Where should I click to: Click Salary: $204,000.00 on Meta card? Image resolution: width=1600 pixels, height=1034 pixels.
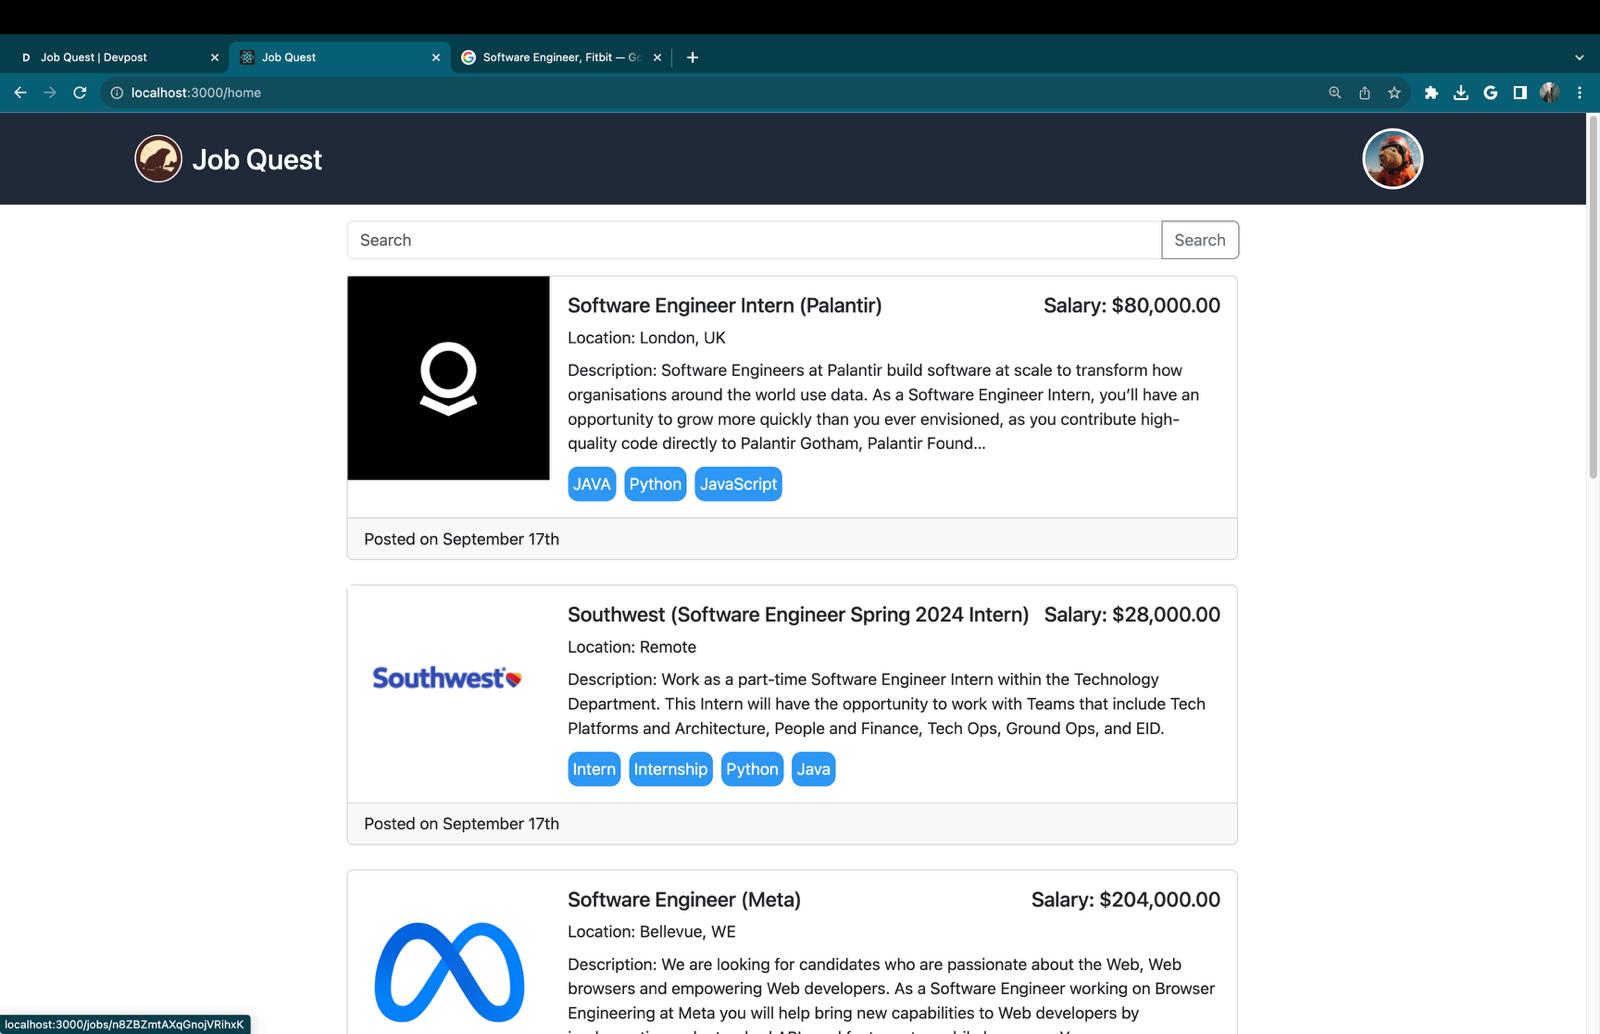click(x=1126, y=900)
